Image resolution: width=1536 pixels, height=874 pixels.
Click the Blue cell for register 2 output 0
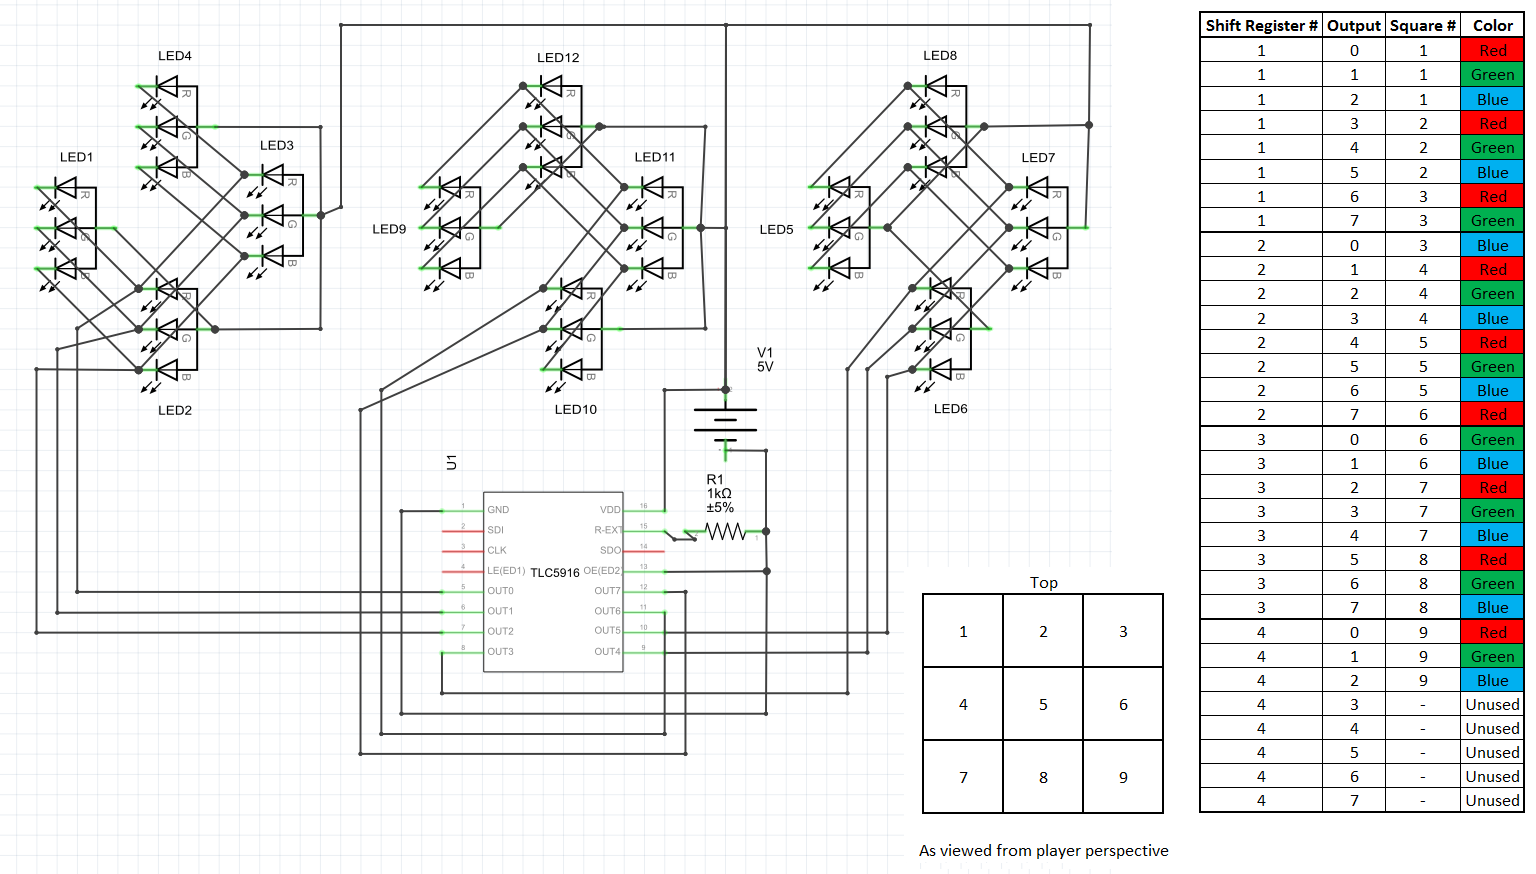pyautogui.click(x=1492, y=245)
